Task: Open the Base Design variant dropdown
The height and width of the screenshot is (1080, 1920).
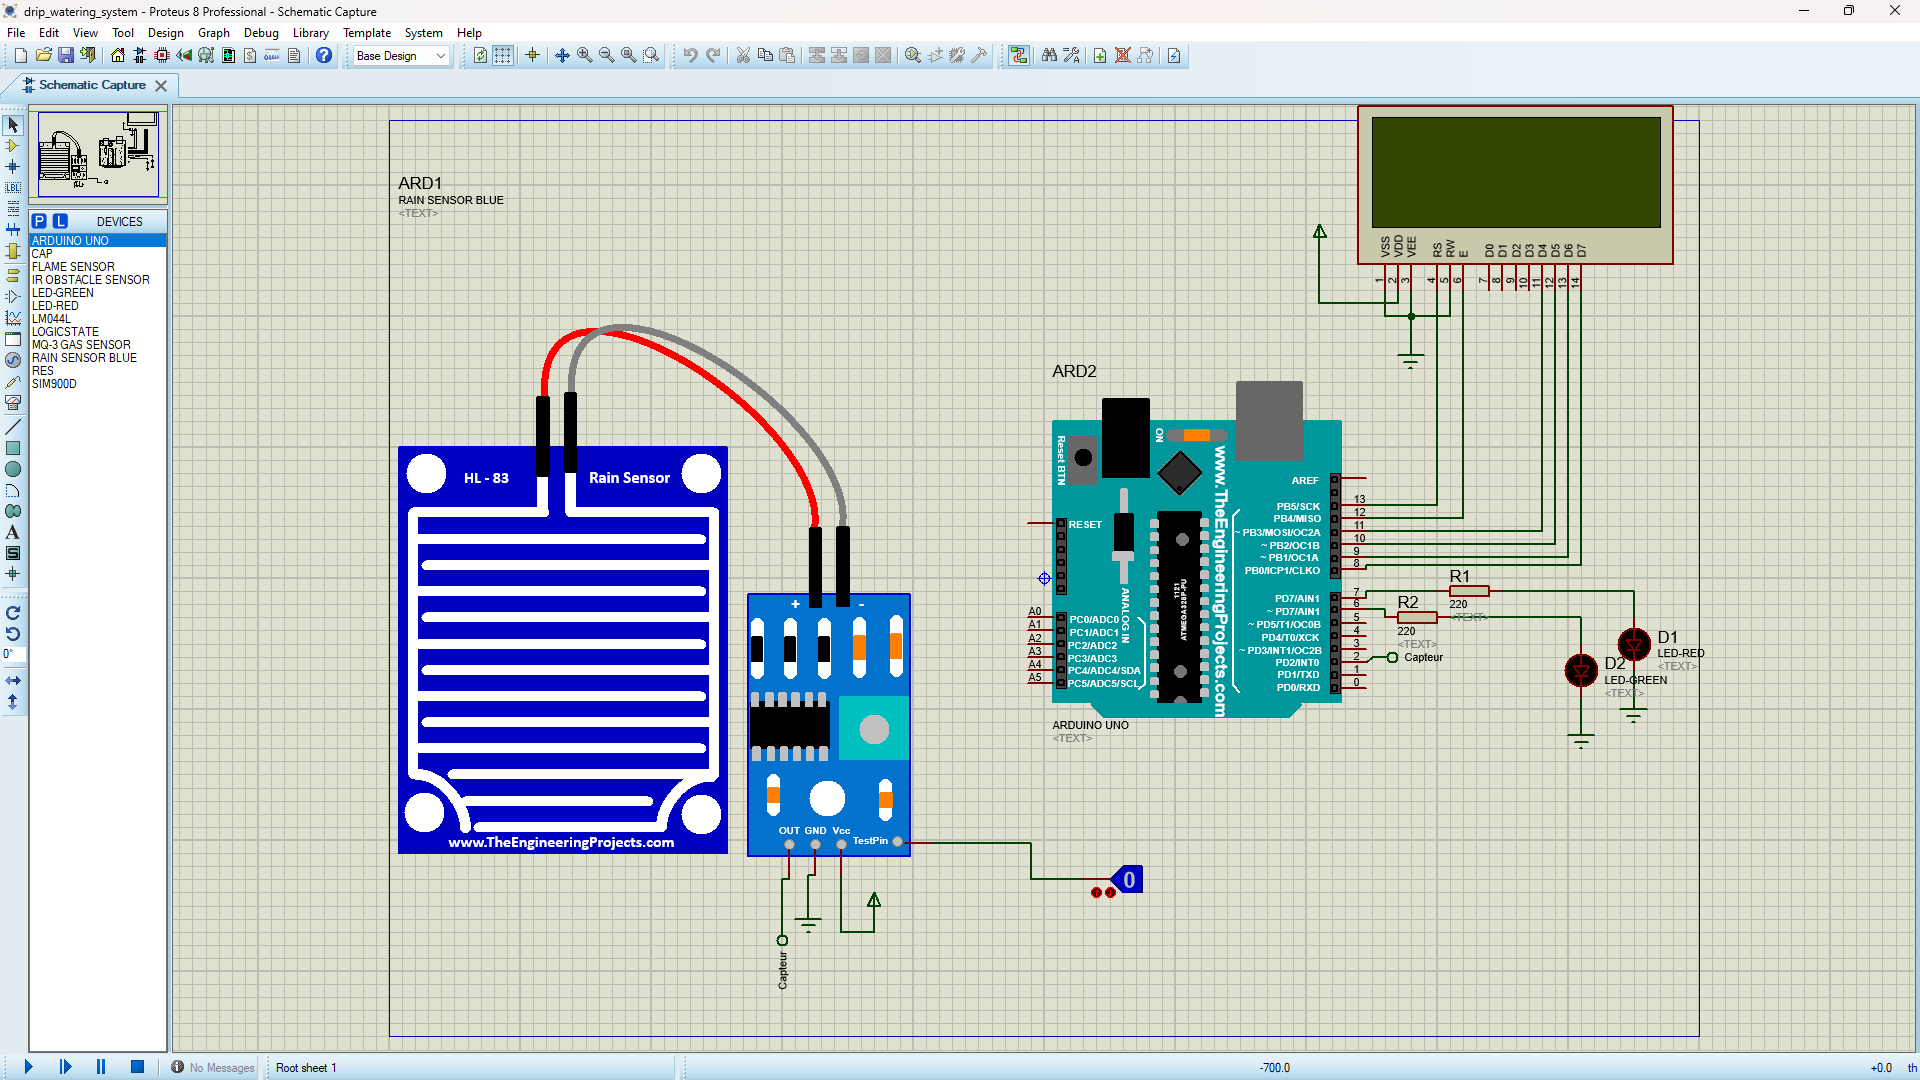Action: click(x=401, y=56)
